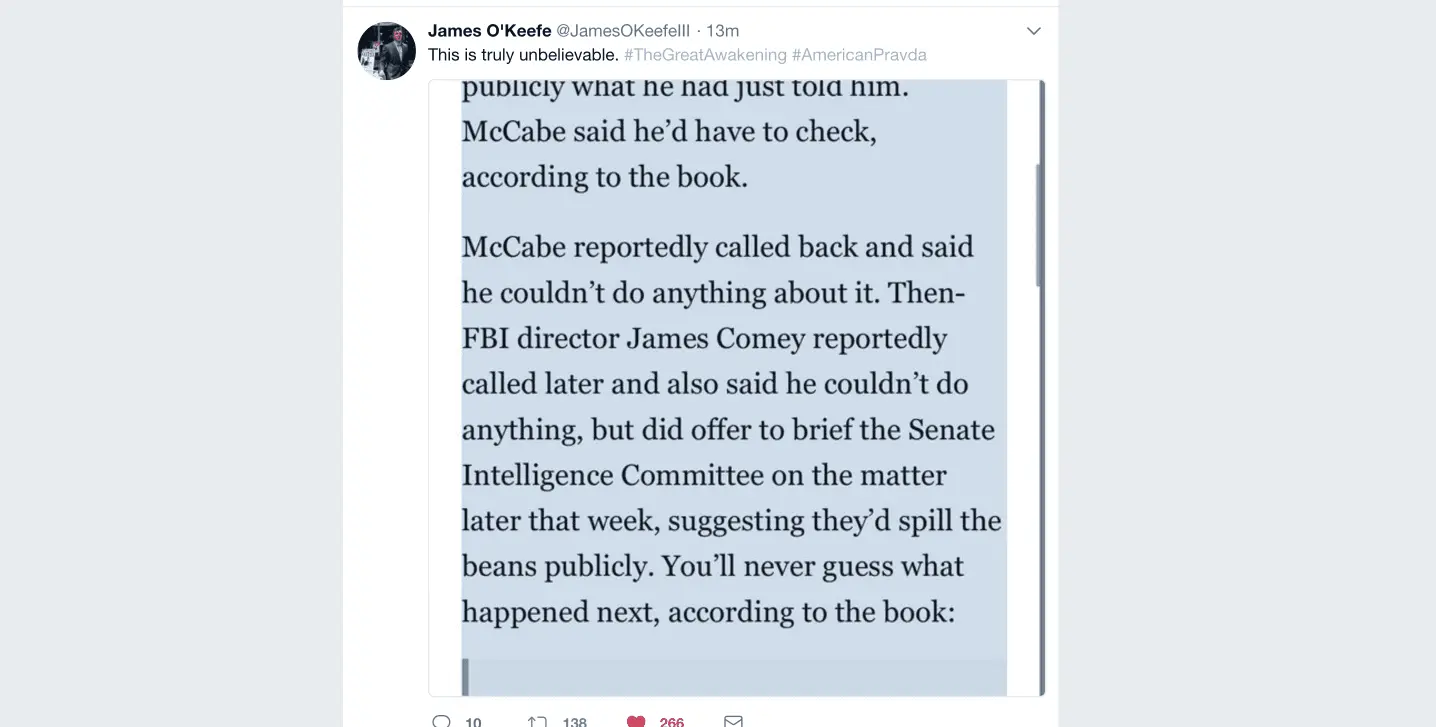Toggle the red heart like button
1436x727 pixels.
point(636,721)
